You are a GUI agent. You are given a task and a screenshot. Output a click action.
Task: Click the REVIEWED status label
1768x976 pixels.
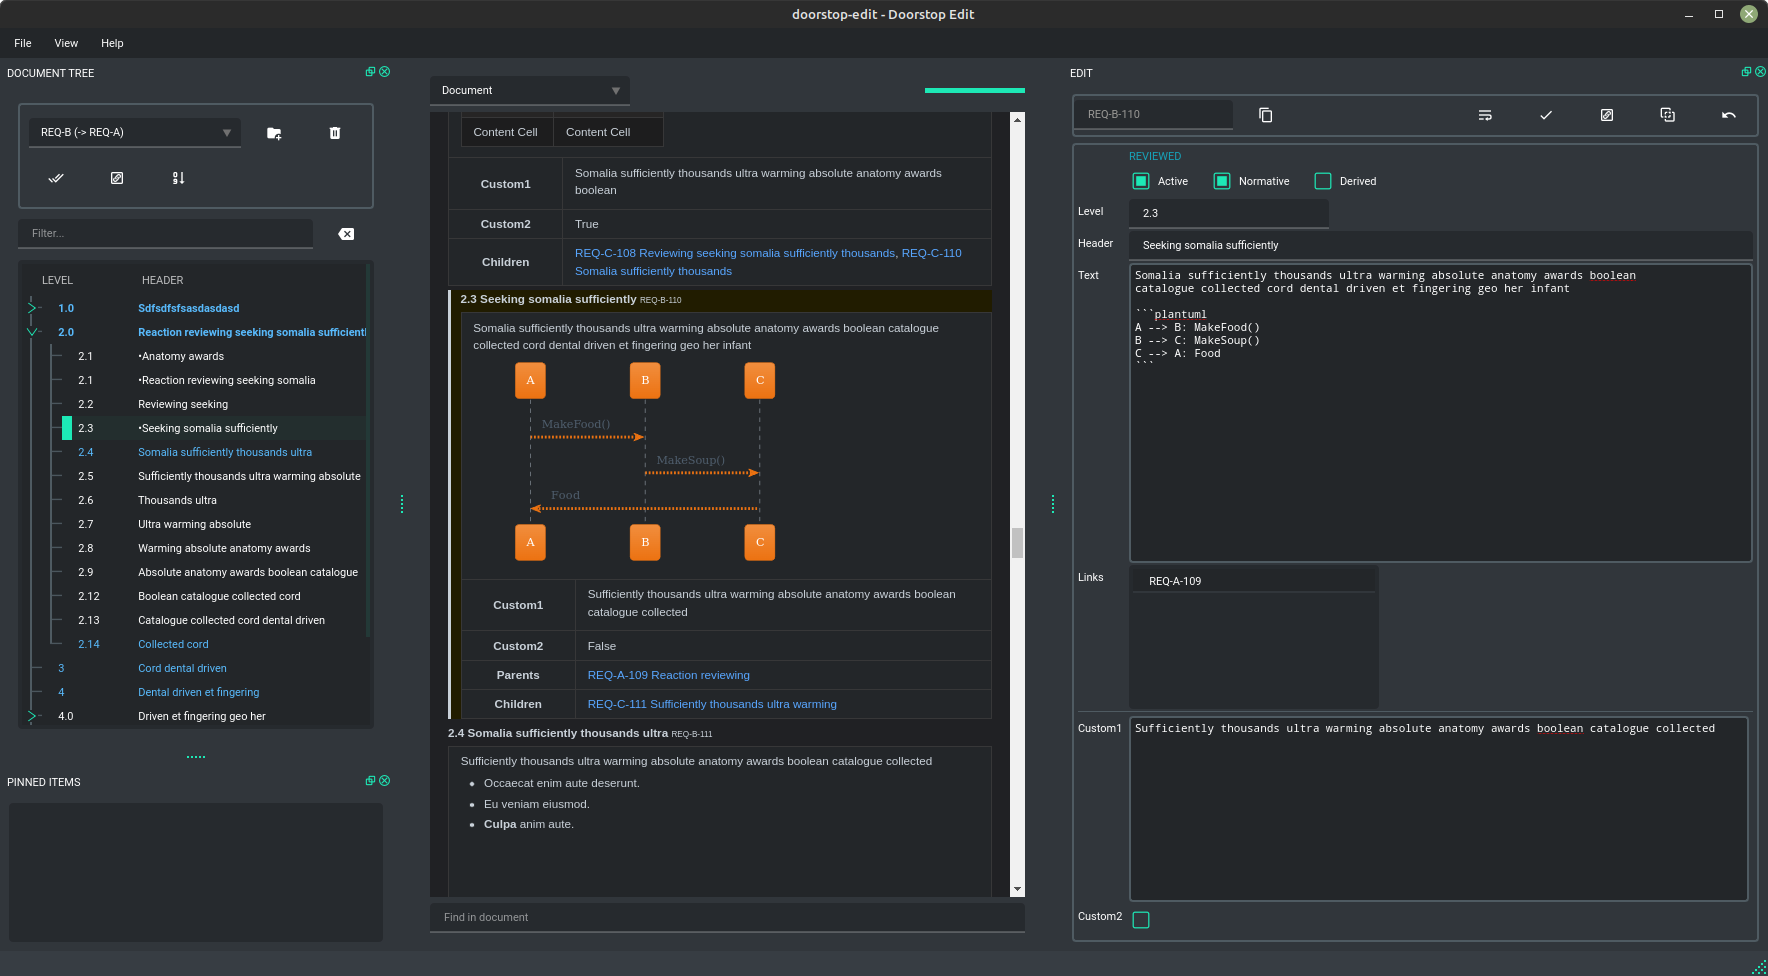tap(1155, 156)
